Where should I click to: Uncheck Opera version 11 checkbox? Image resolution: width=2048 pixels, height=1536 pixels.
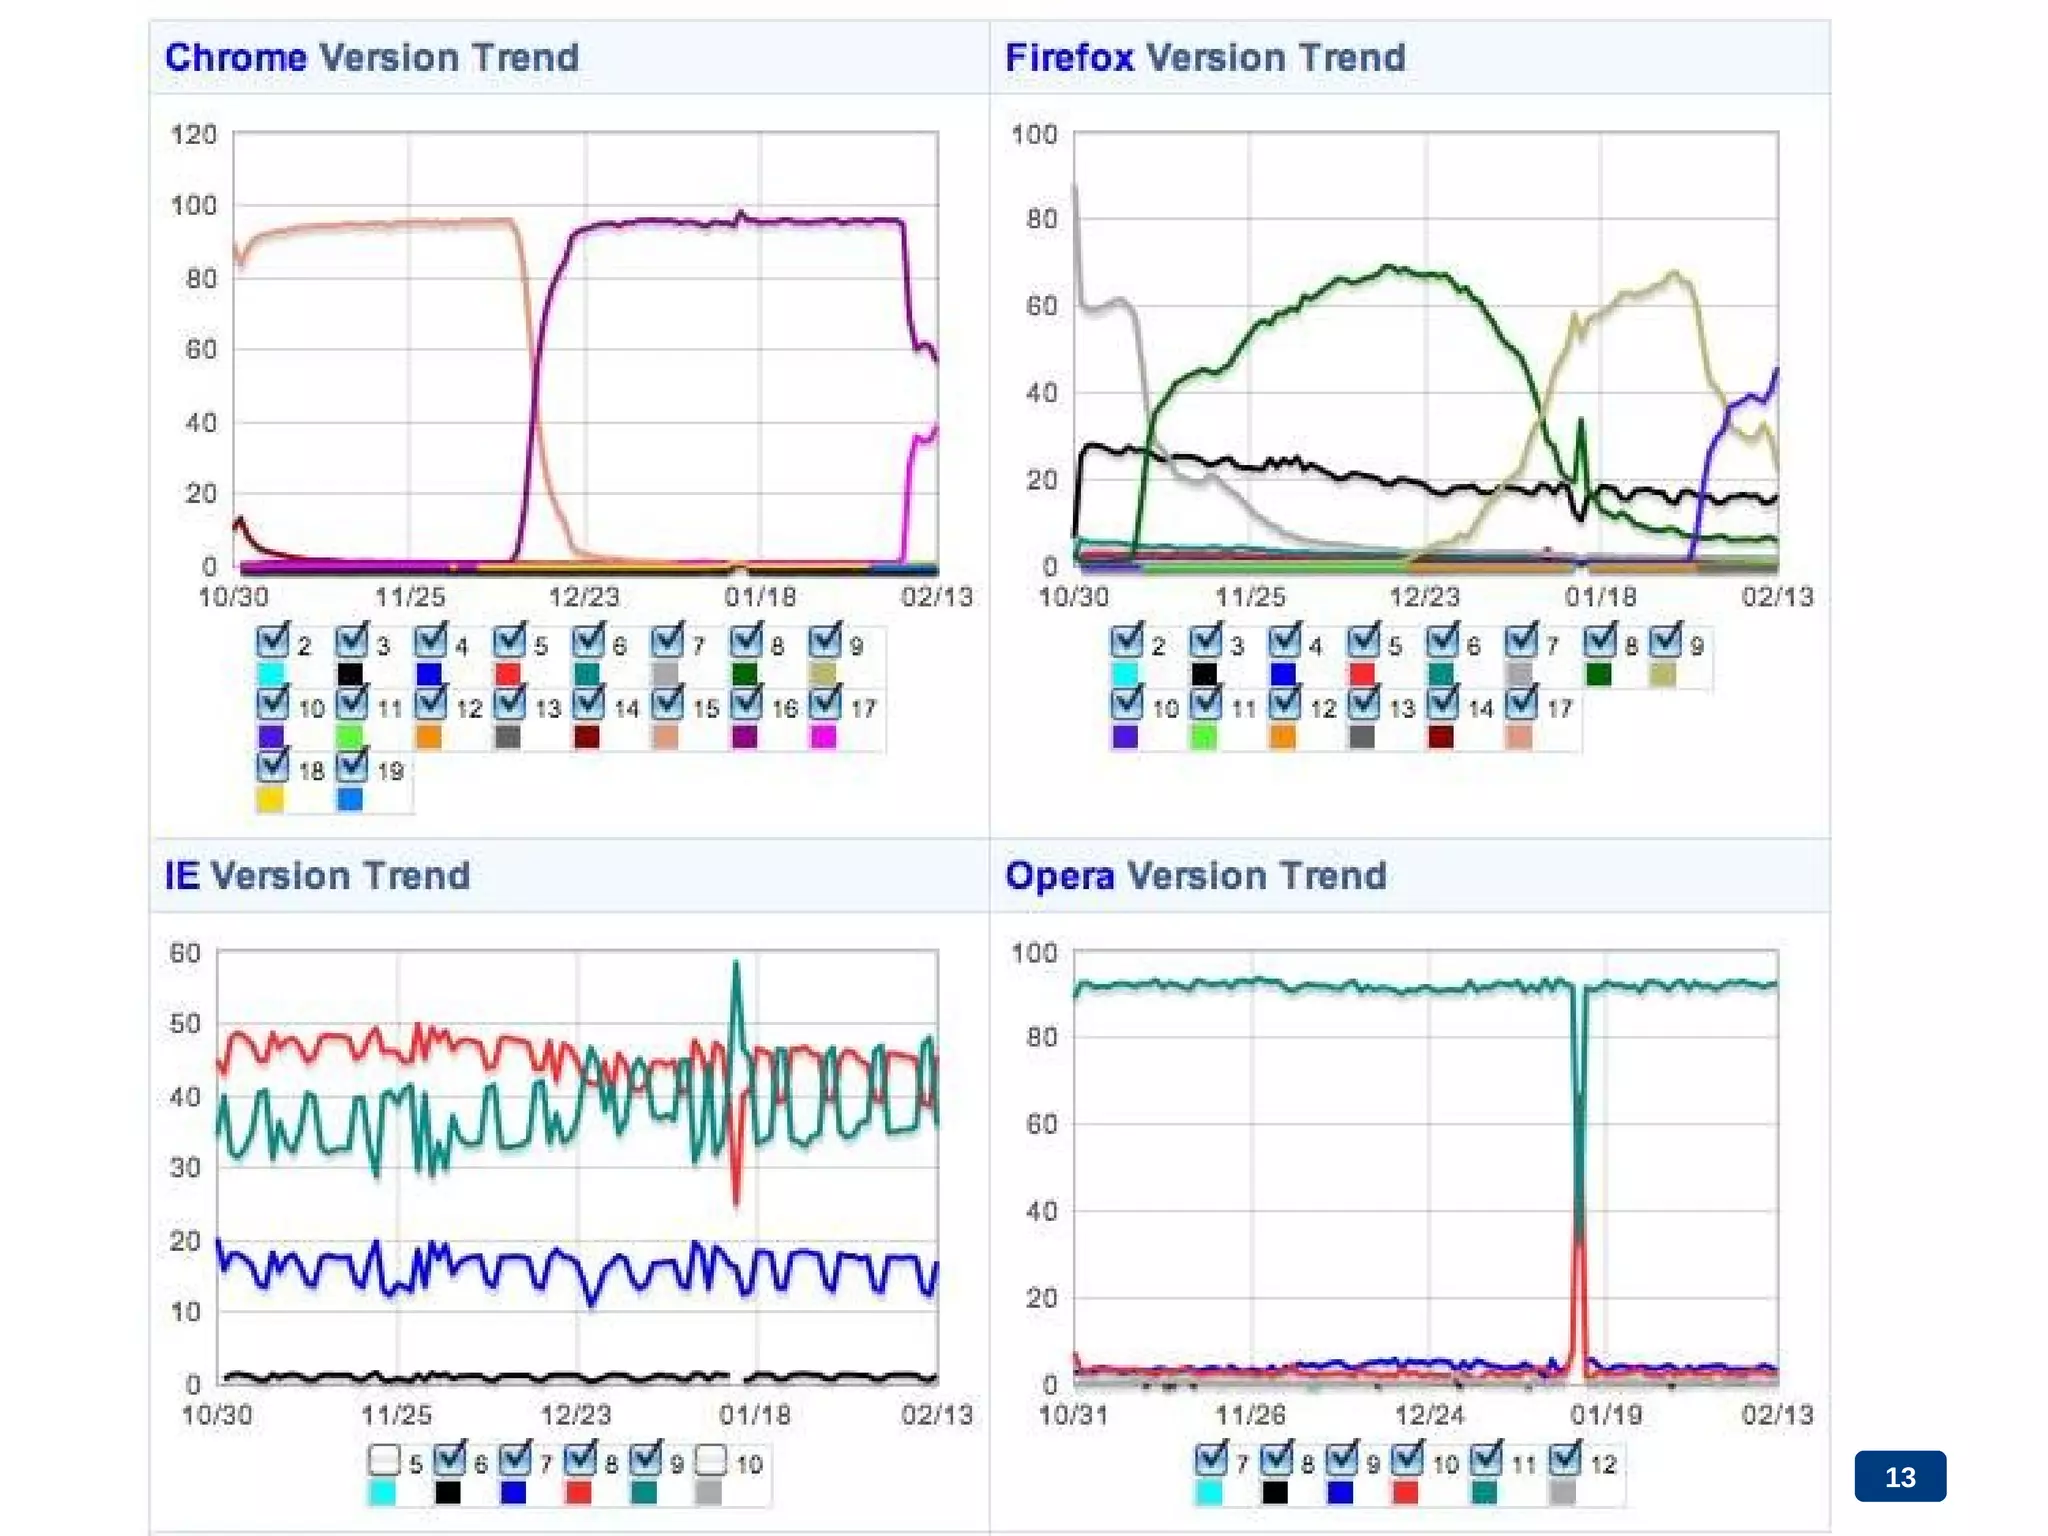[1486, 1459]
